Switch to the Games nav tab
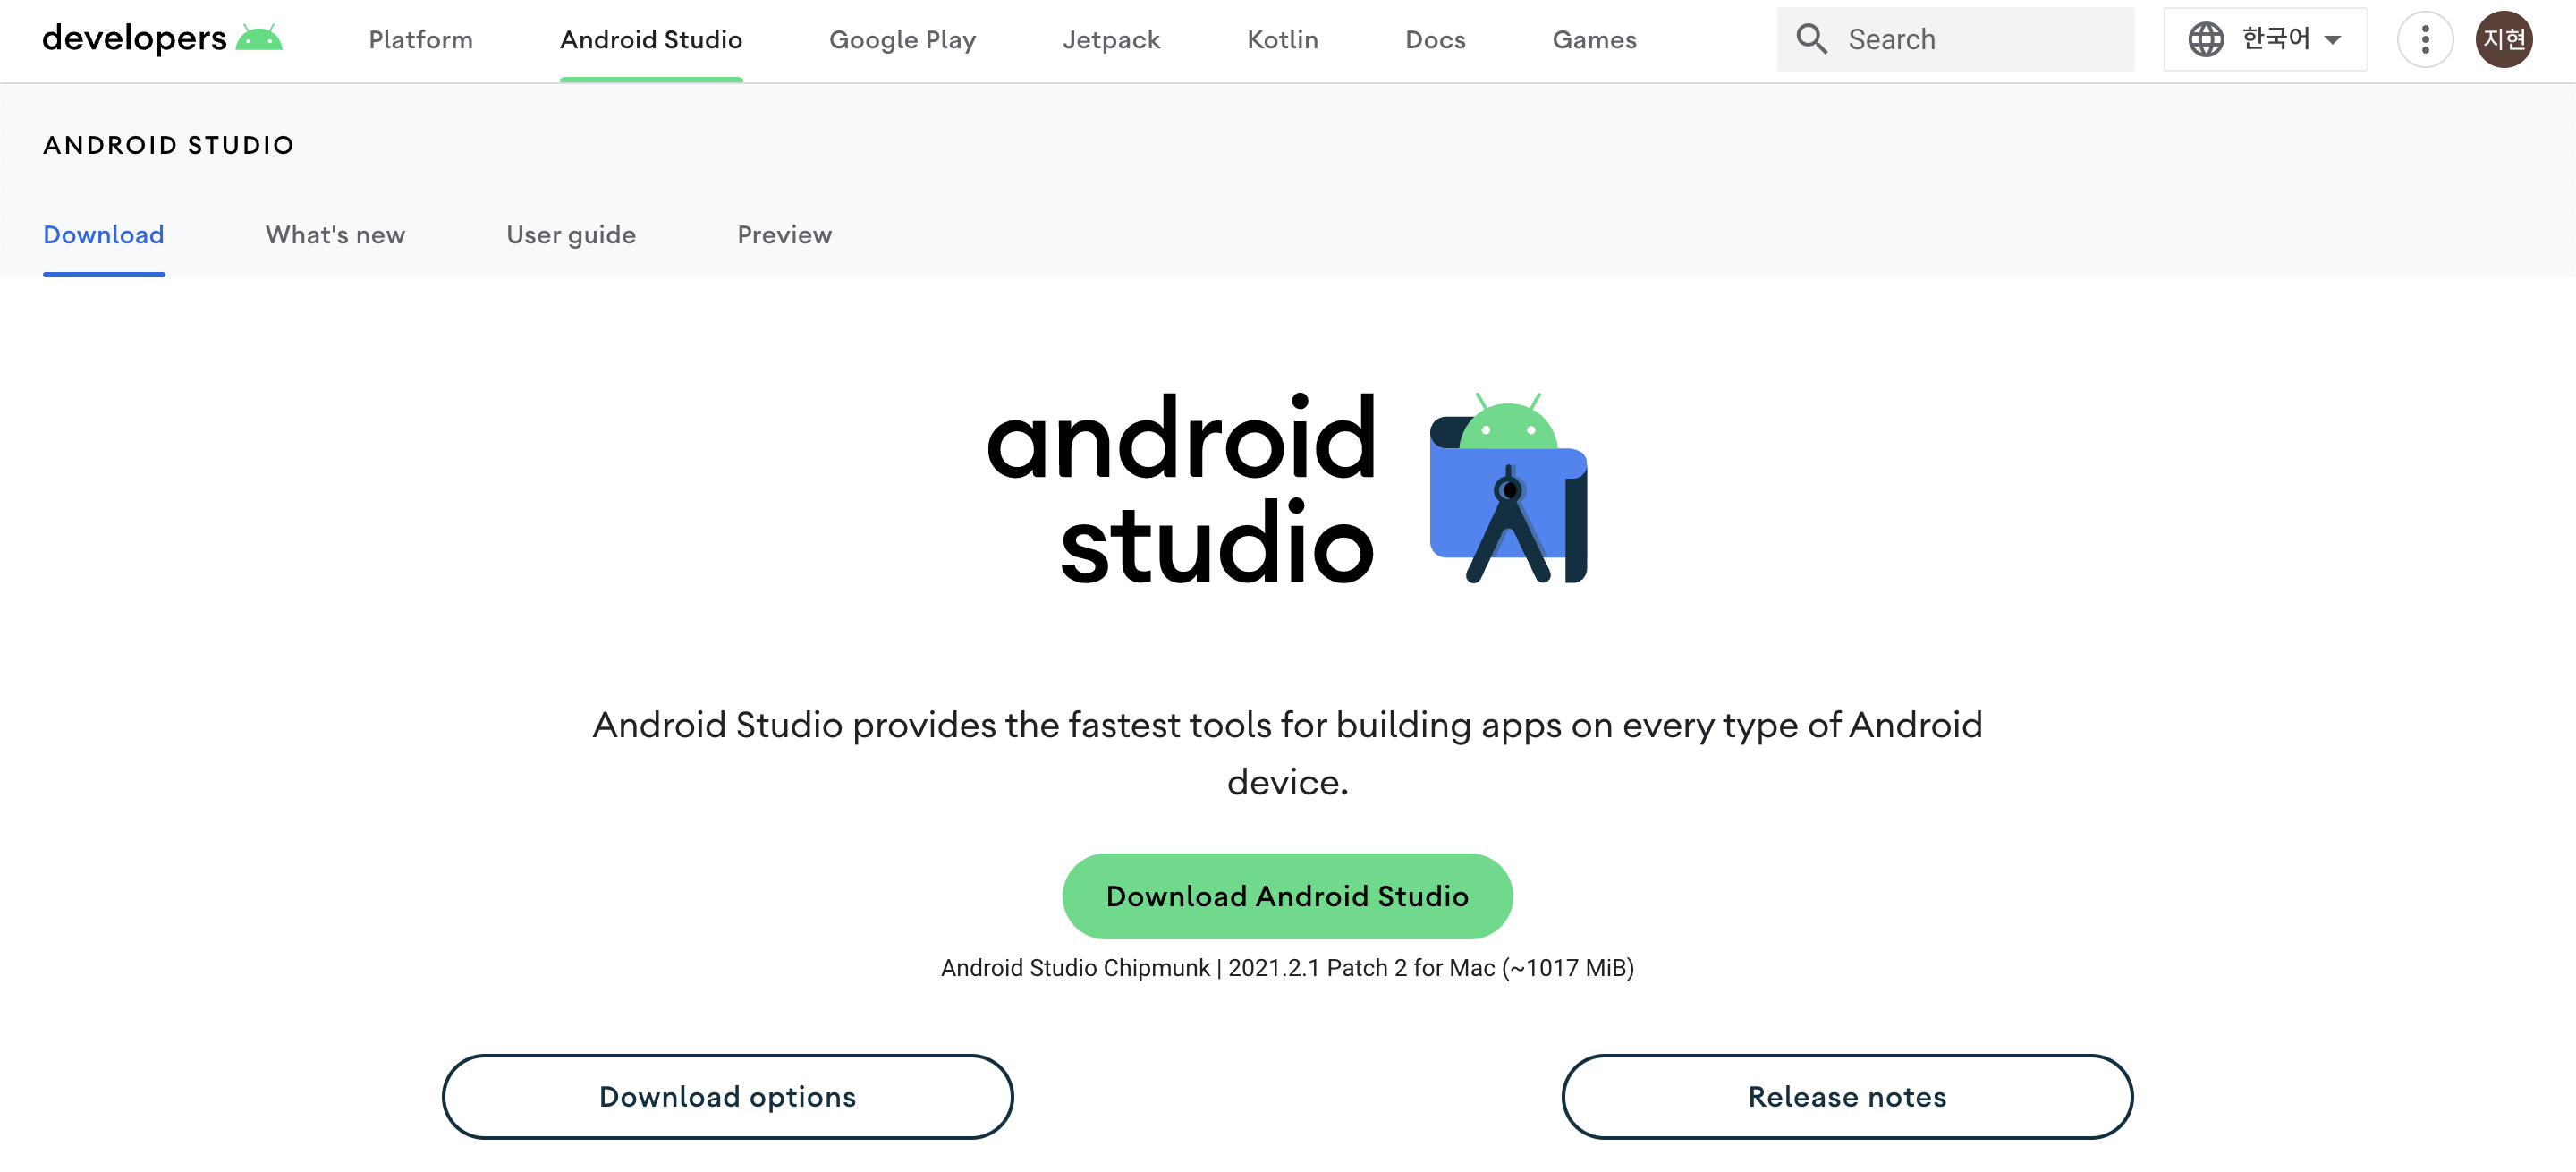Screen dimensions: 2576x1172 [1593, 39]
